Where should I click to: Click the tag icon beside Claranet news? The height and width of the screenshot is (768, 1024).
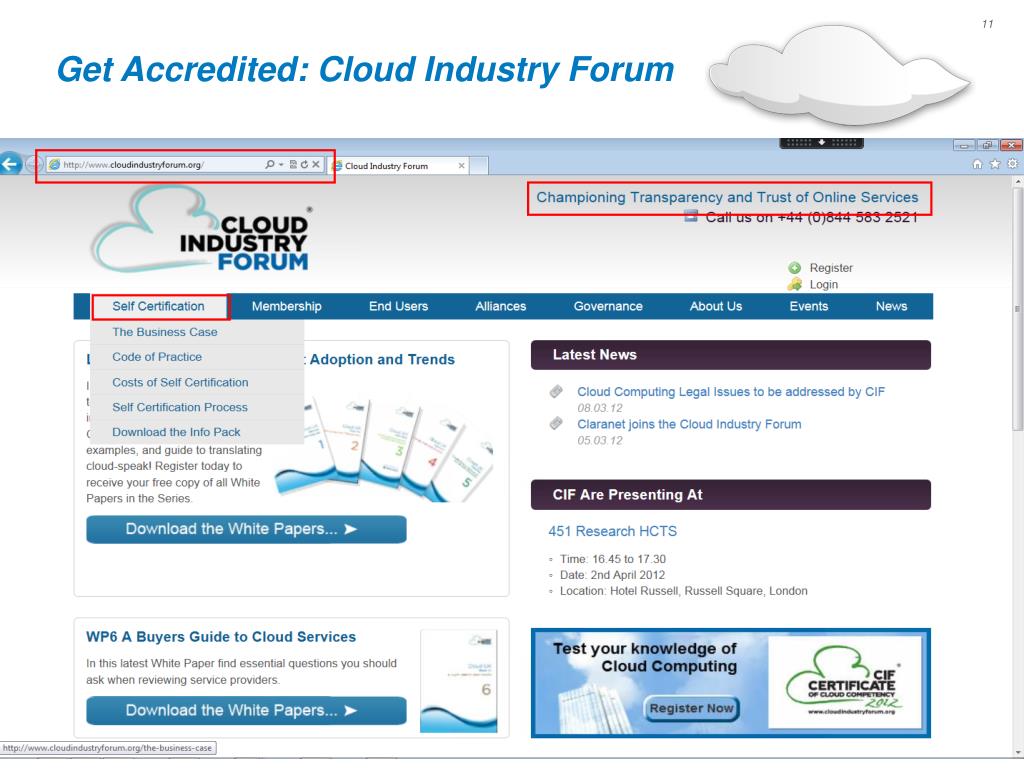(x=556, y=423)
